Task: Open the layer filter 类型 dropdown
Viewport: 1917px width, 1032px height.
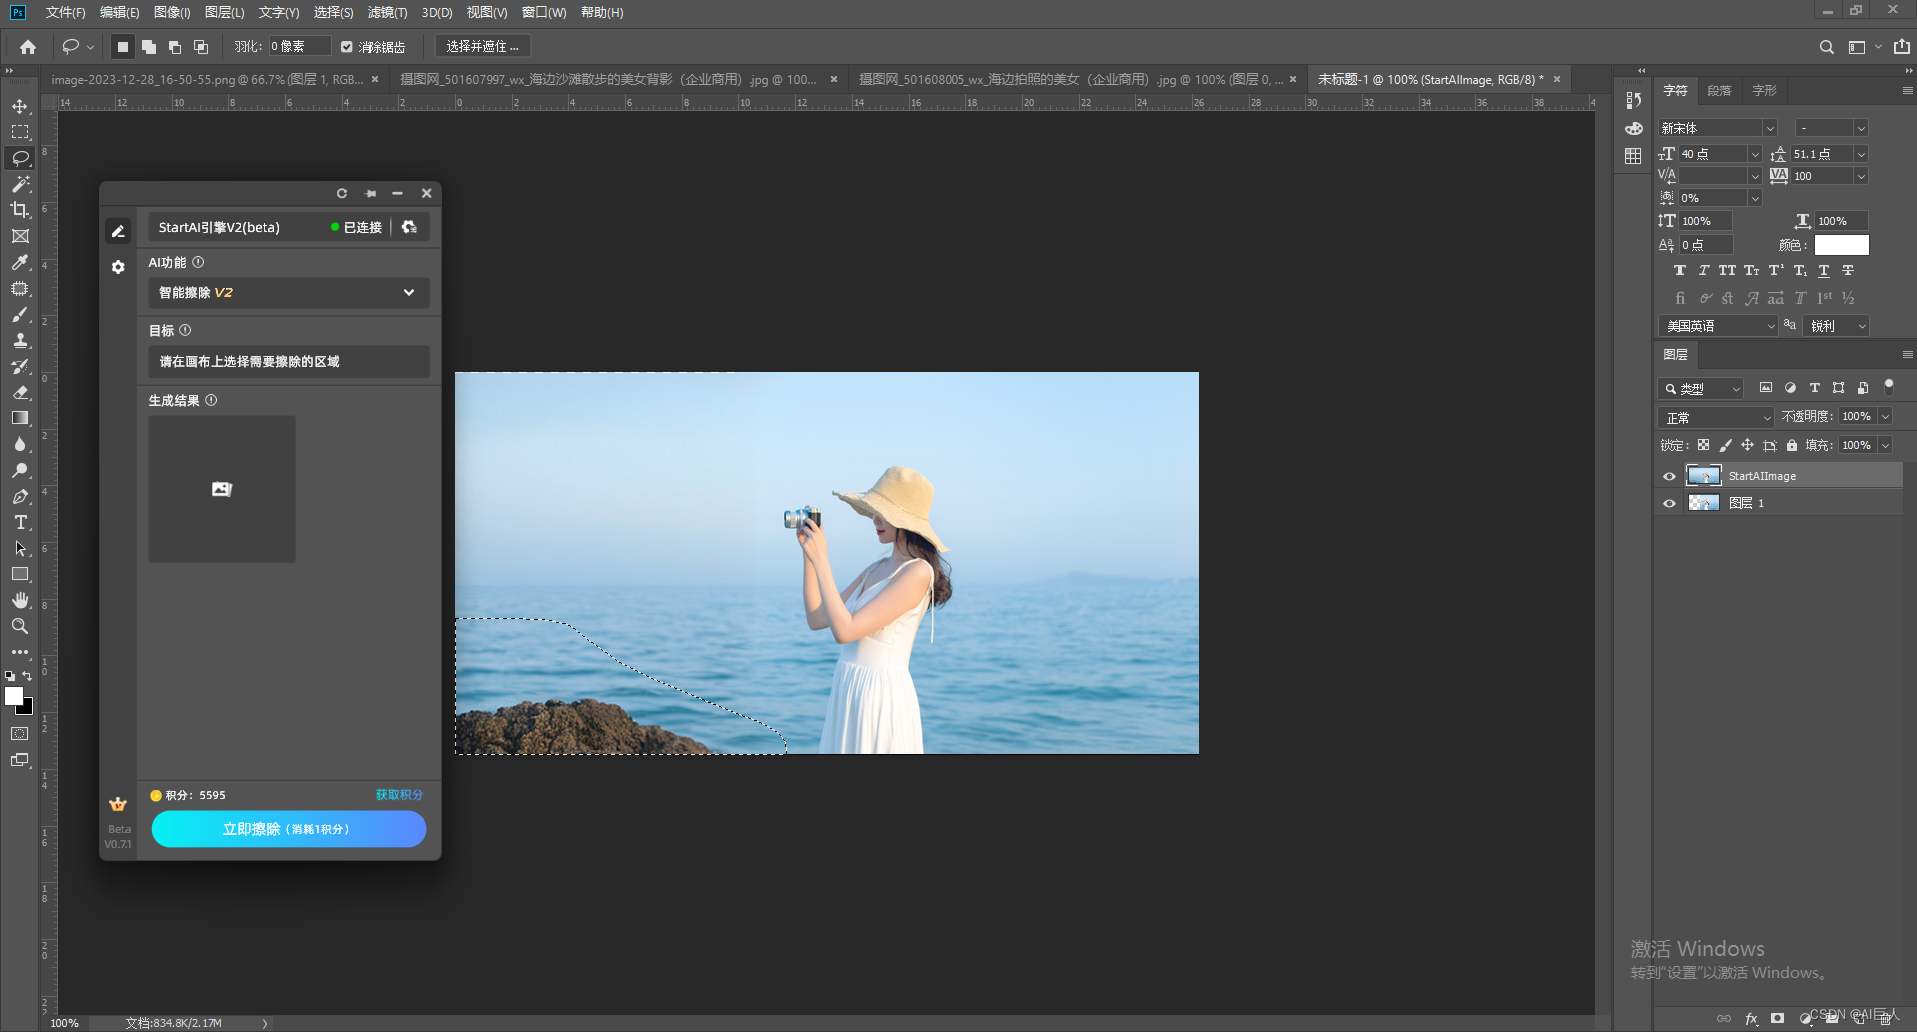Action: tap(1701, 388)
